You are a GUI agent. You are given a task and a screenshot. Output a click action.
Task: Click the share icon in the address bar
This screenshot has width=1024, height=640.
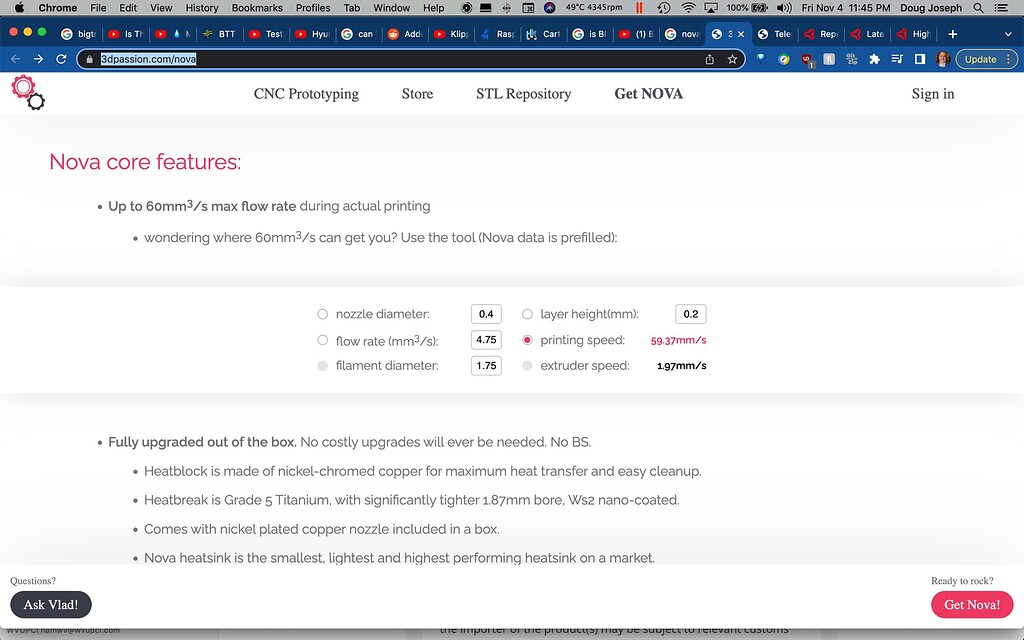point(710,59)
